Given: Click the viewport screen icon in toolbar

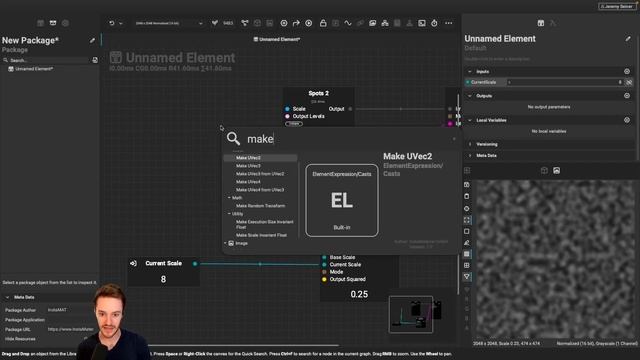Looking at the screenshot, I should click(422, 23).
